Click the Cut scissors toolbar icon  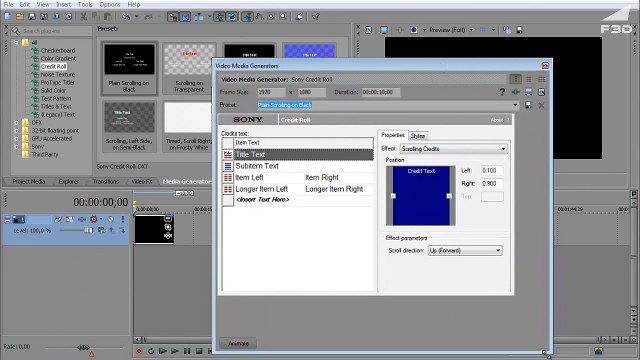point(84,17)
